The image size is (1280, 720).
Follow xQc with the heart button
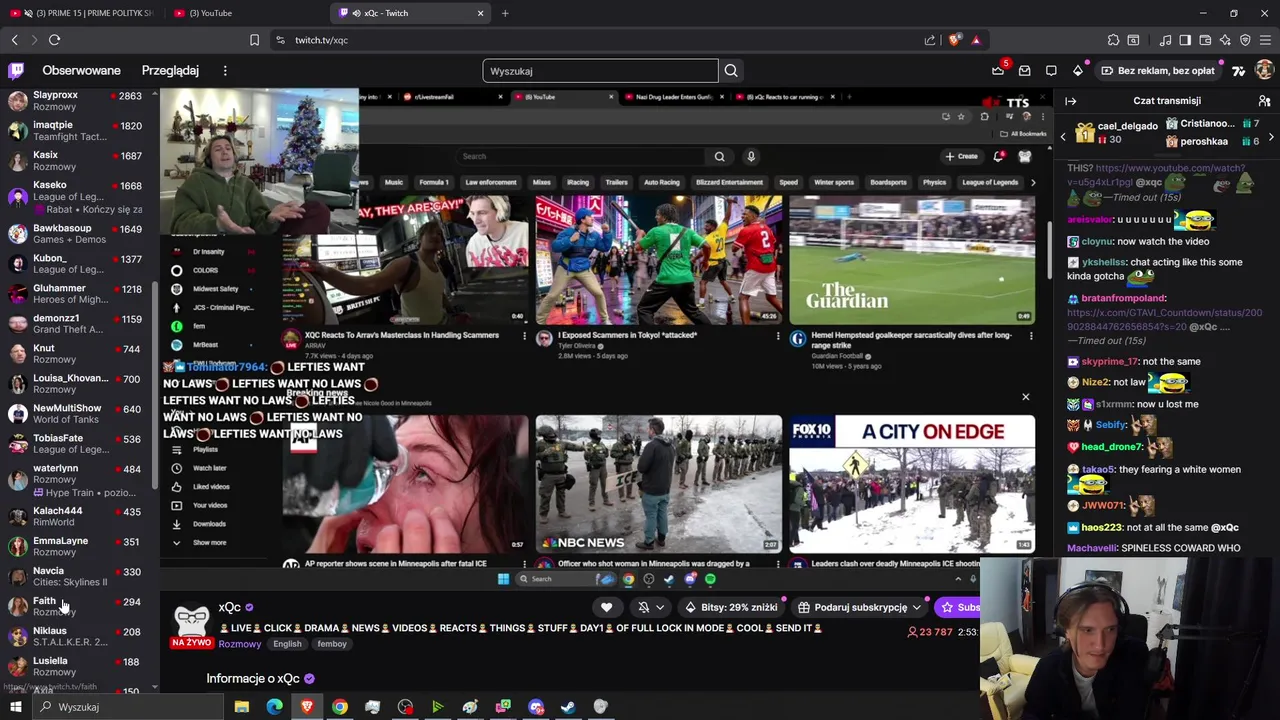[606, 607]
